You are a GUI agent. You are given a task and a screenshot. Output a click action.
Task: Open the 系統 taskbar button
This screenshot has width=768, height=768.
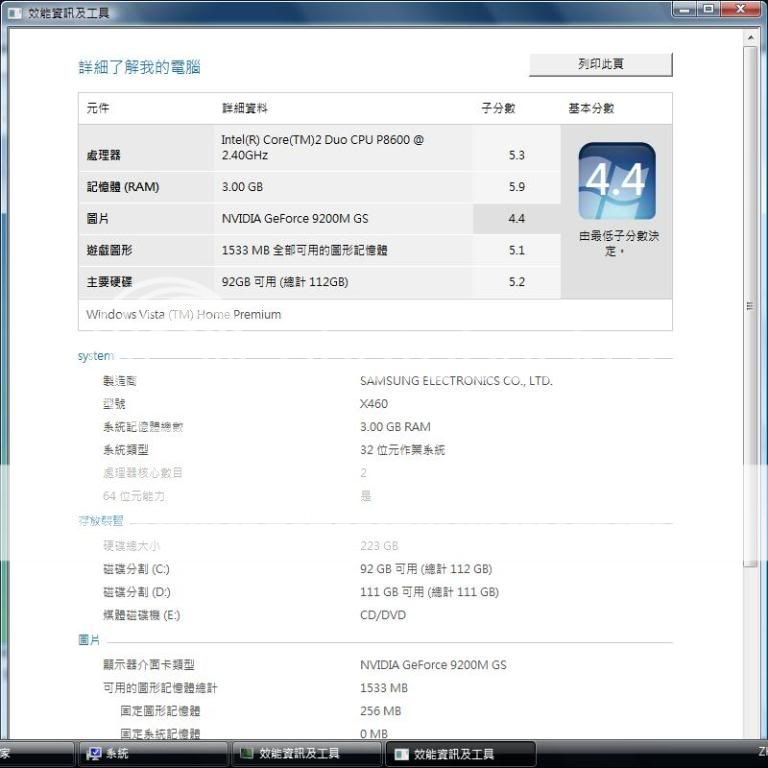(x=152, y=754)
